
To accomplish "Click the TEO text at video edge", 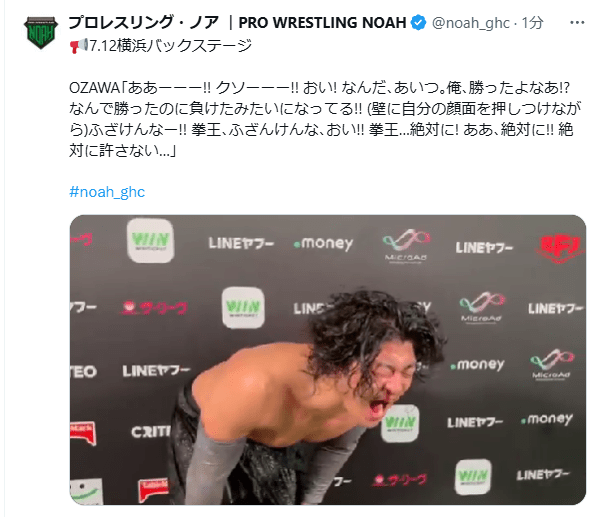I will tap(83, 372).
